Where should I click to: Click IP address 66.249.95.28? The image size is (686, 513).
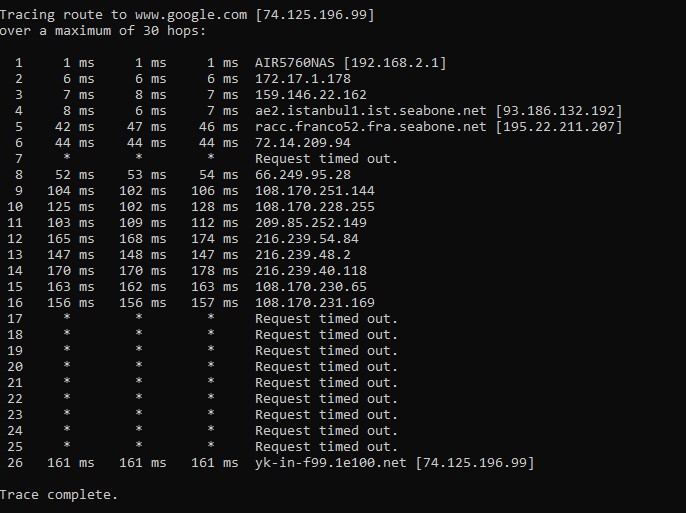tap(303, 175)
